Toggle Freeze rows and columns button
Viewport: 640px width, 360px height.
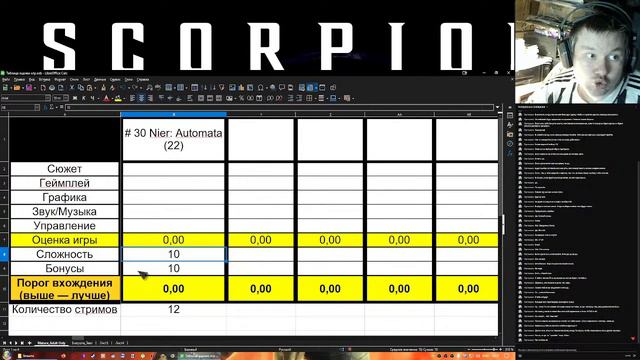click(310, 87)
